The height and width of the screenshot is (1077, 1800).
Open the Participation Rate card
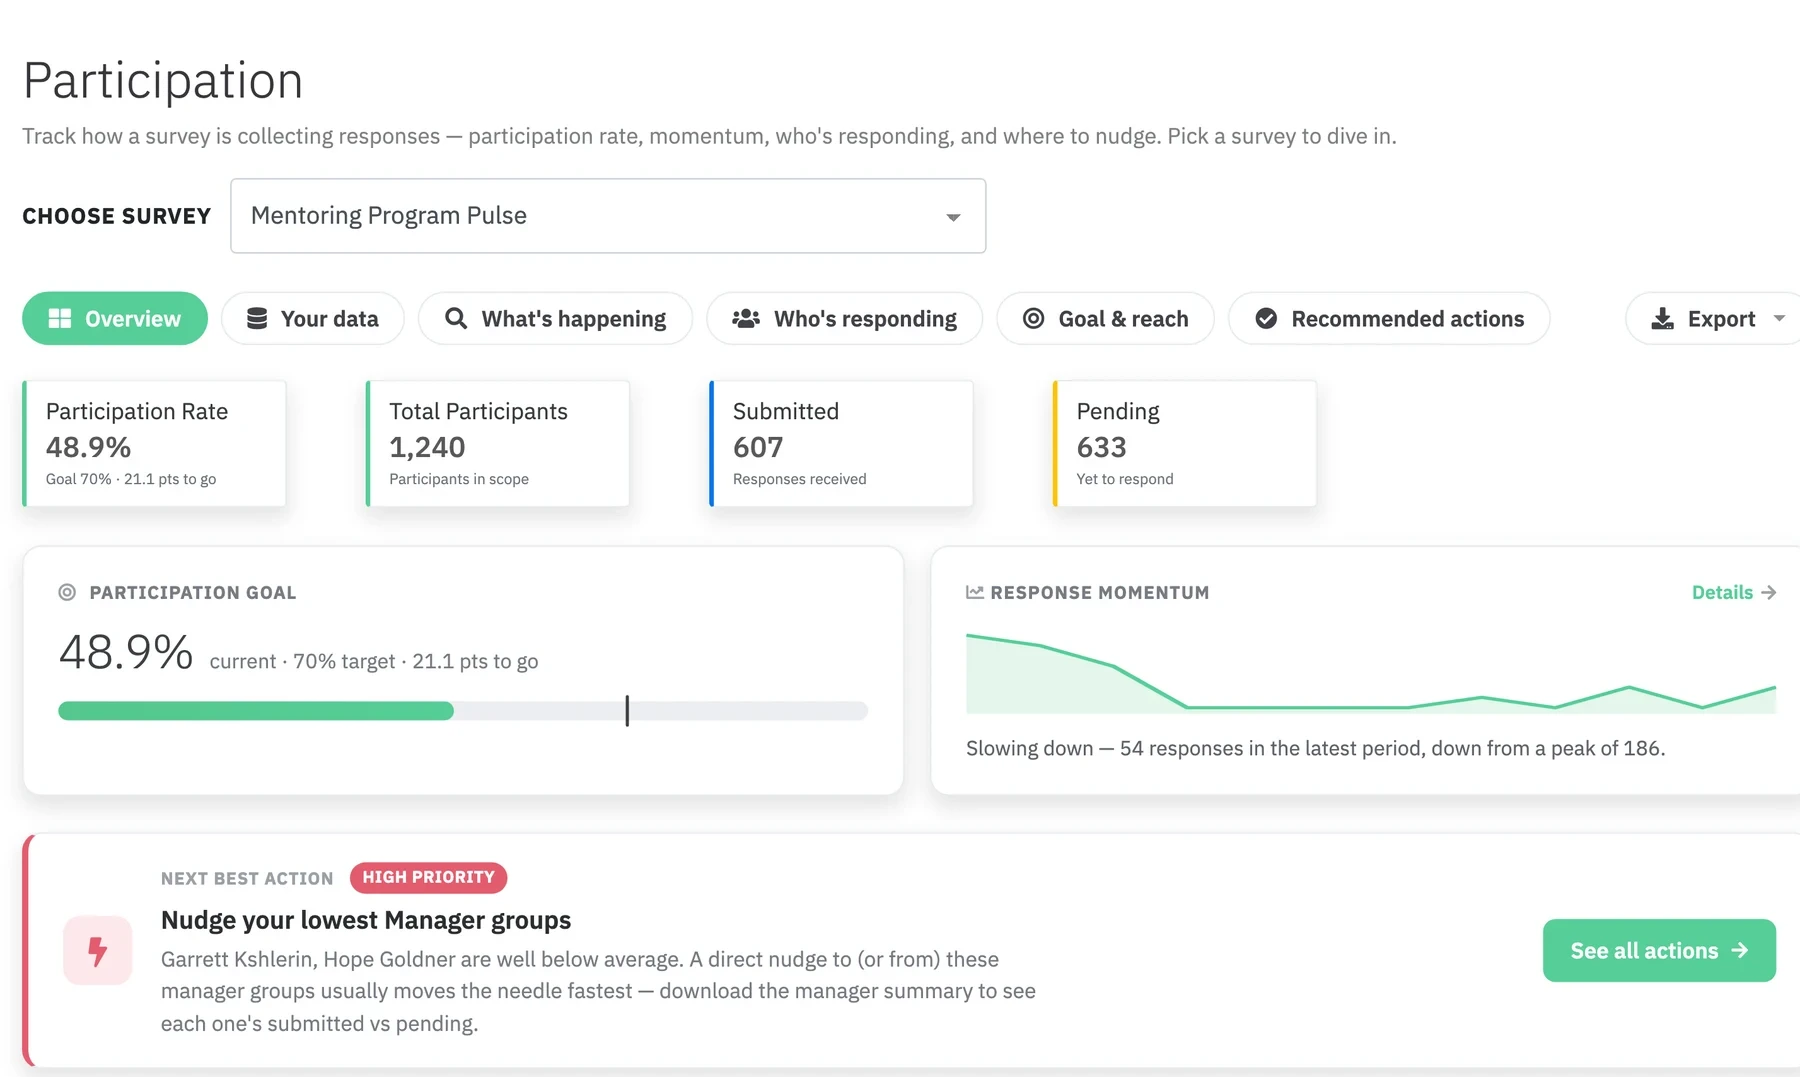click(154, 443)
